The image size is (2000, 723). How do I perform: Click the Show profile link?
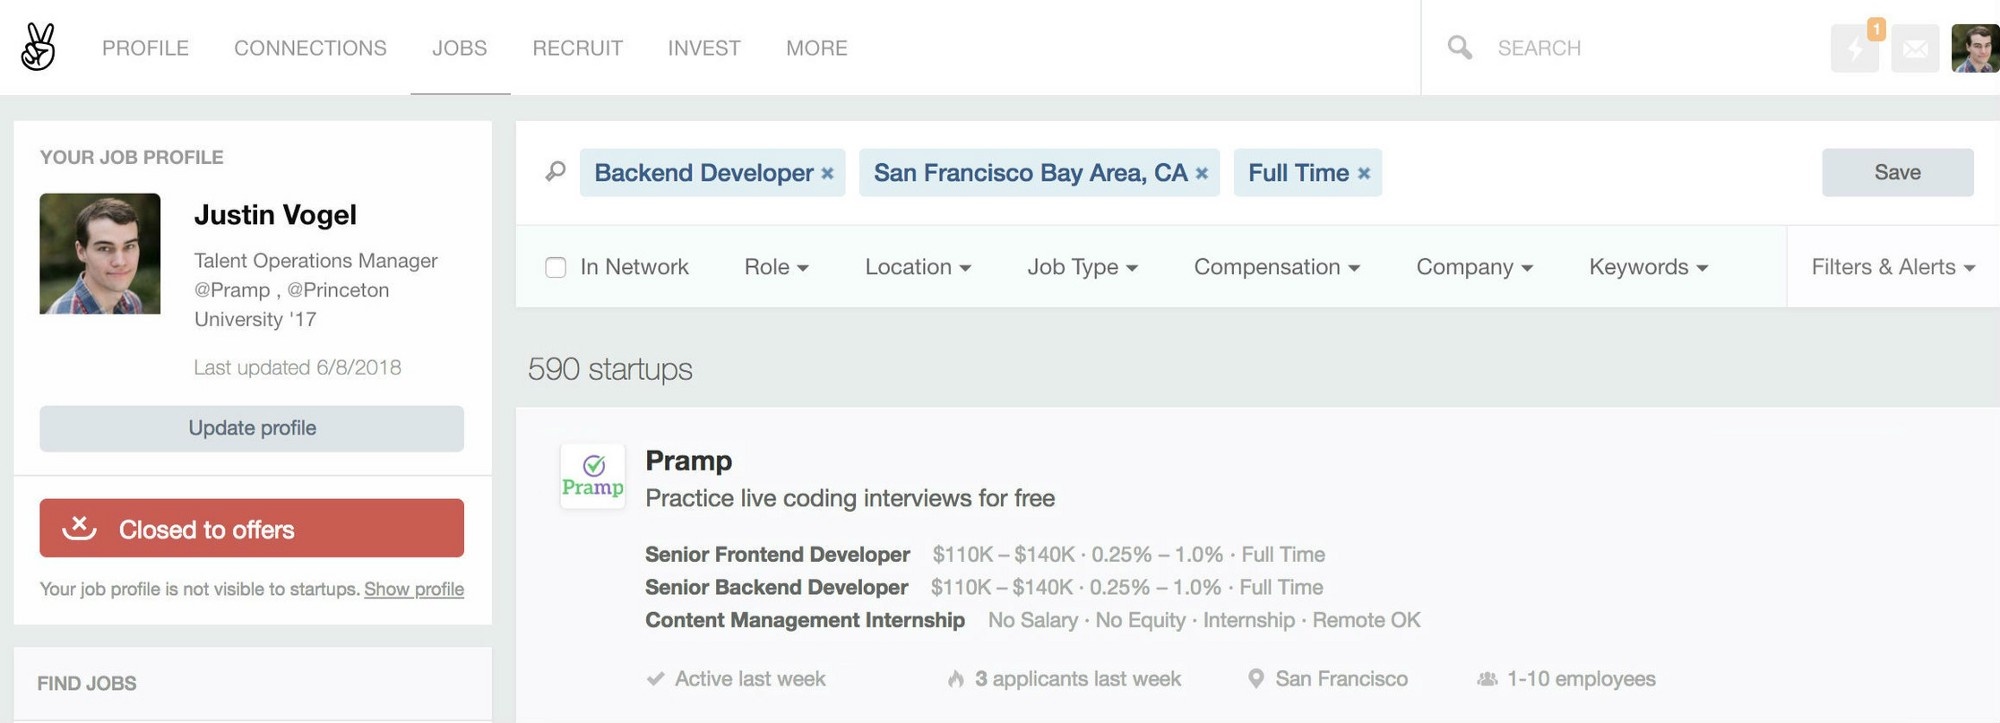(414, 589)
